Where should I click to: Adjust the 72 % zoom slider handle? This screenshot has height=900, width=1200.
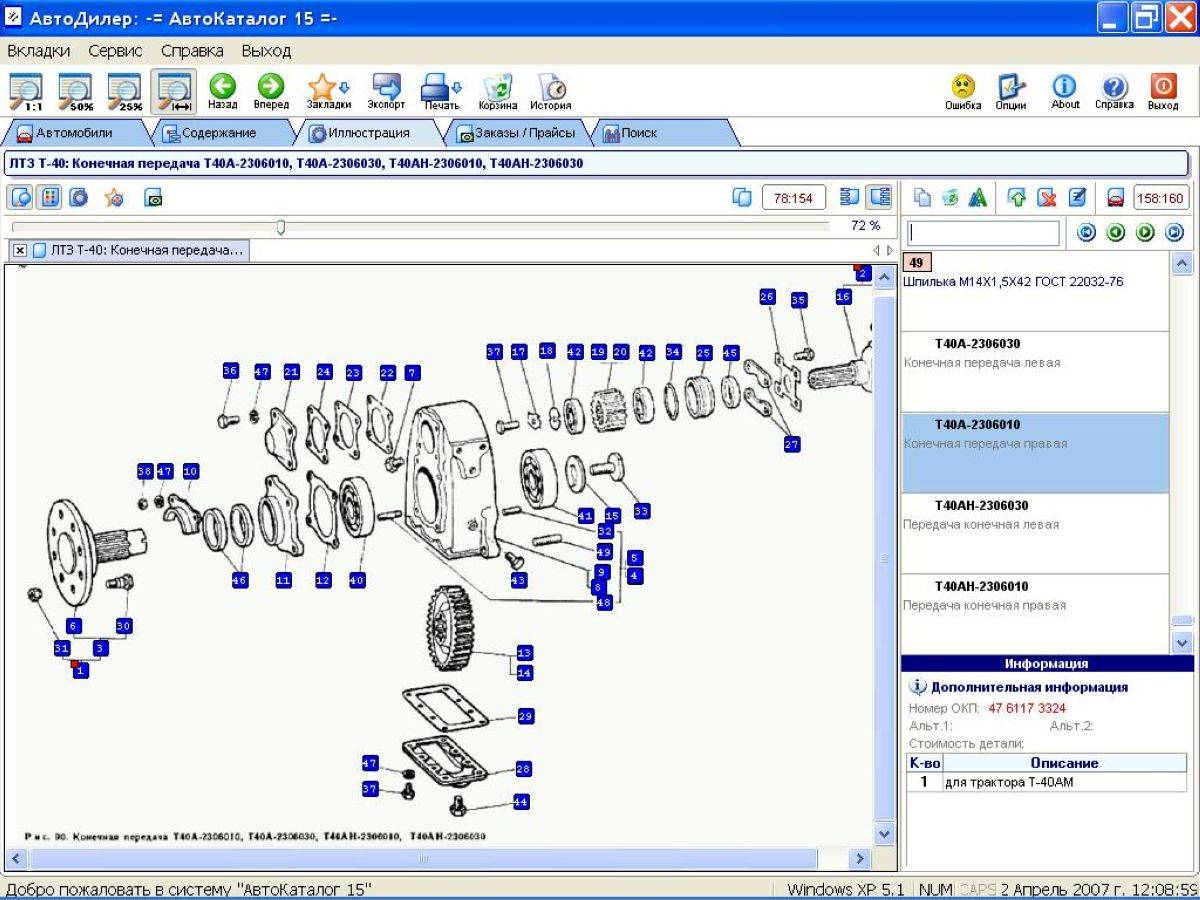pyautogui.click(x=281, y=227)
